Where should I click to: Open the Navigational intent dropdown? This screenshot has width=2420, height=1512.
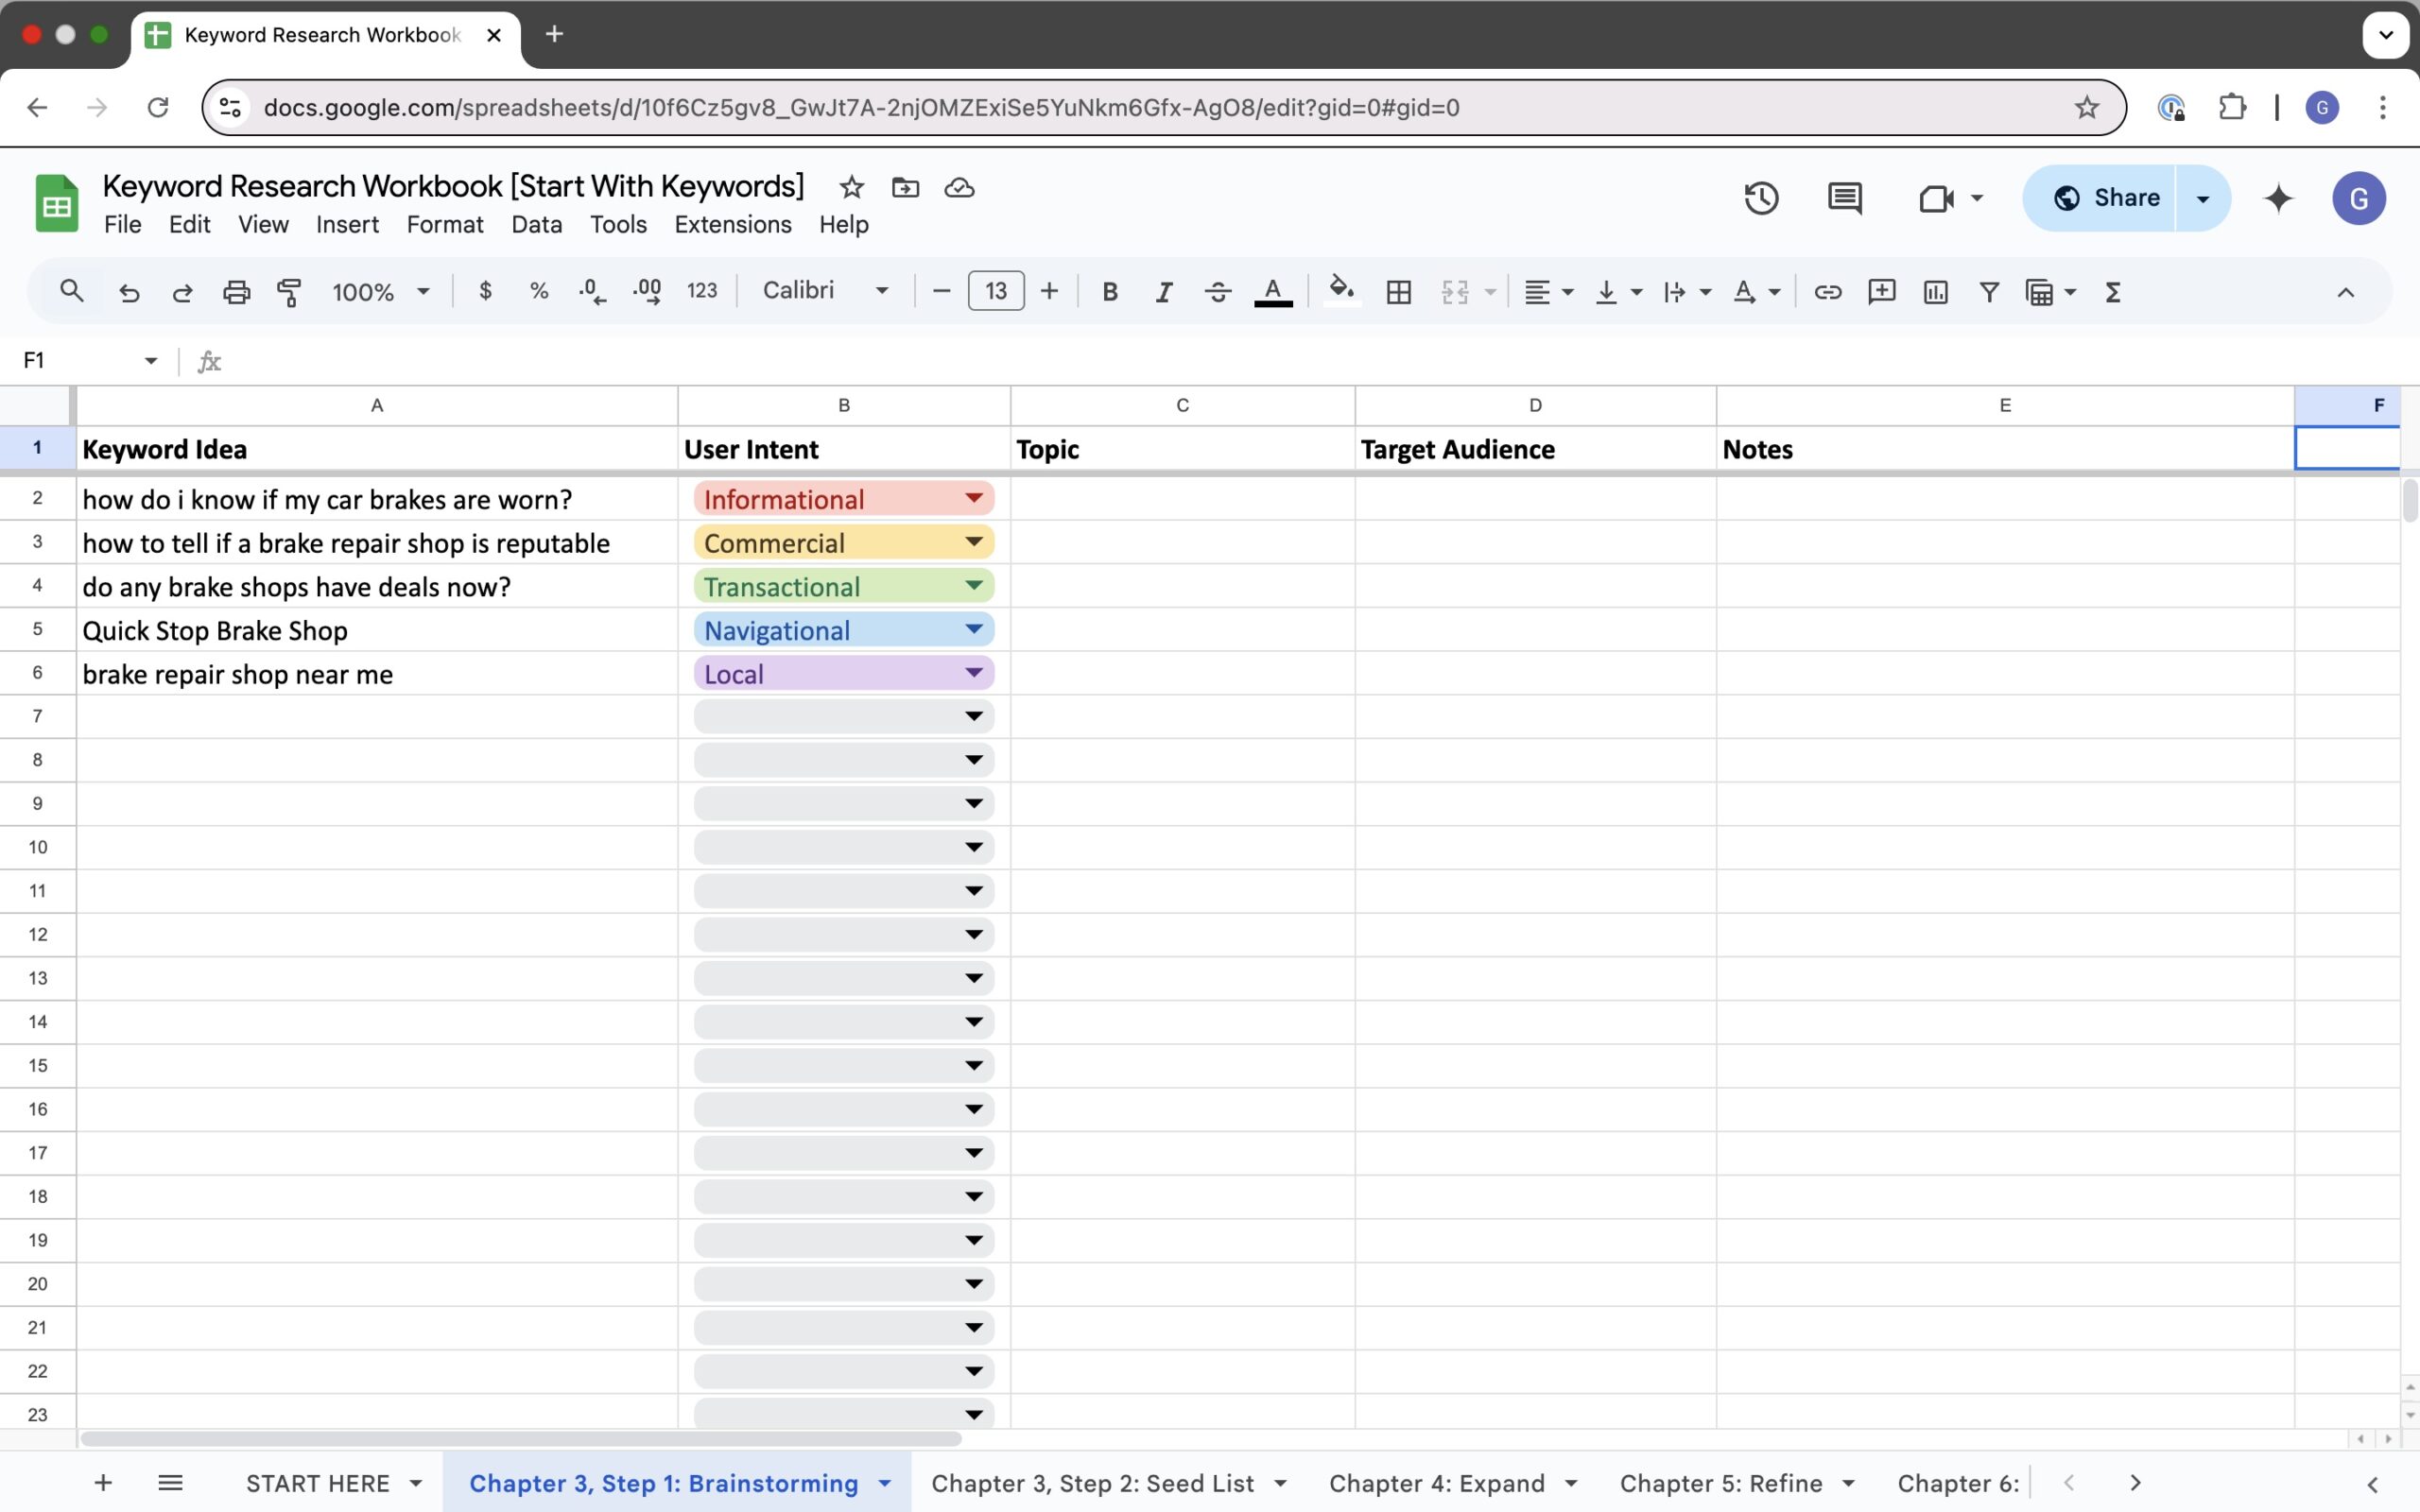coord(973,629)
